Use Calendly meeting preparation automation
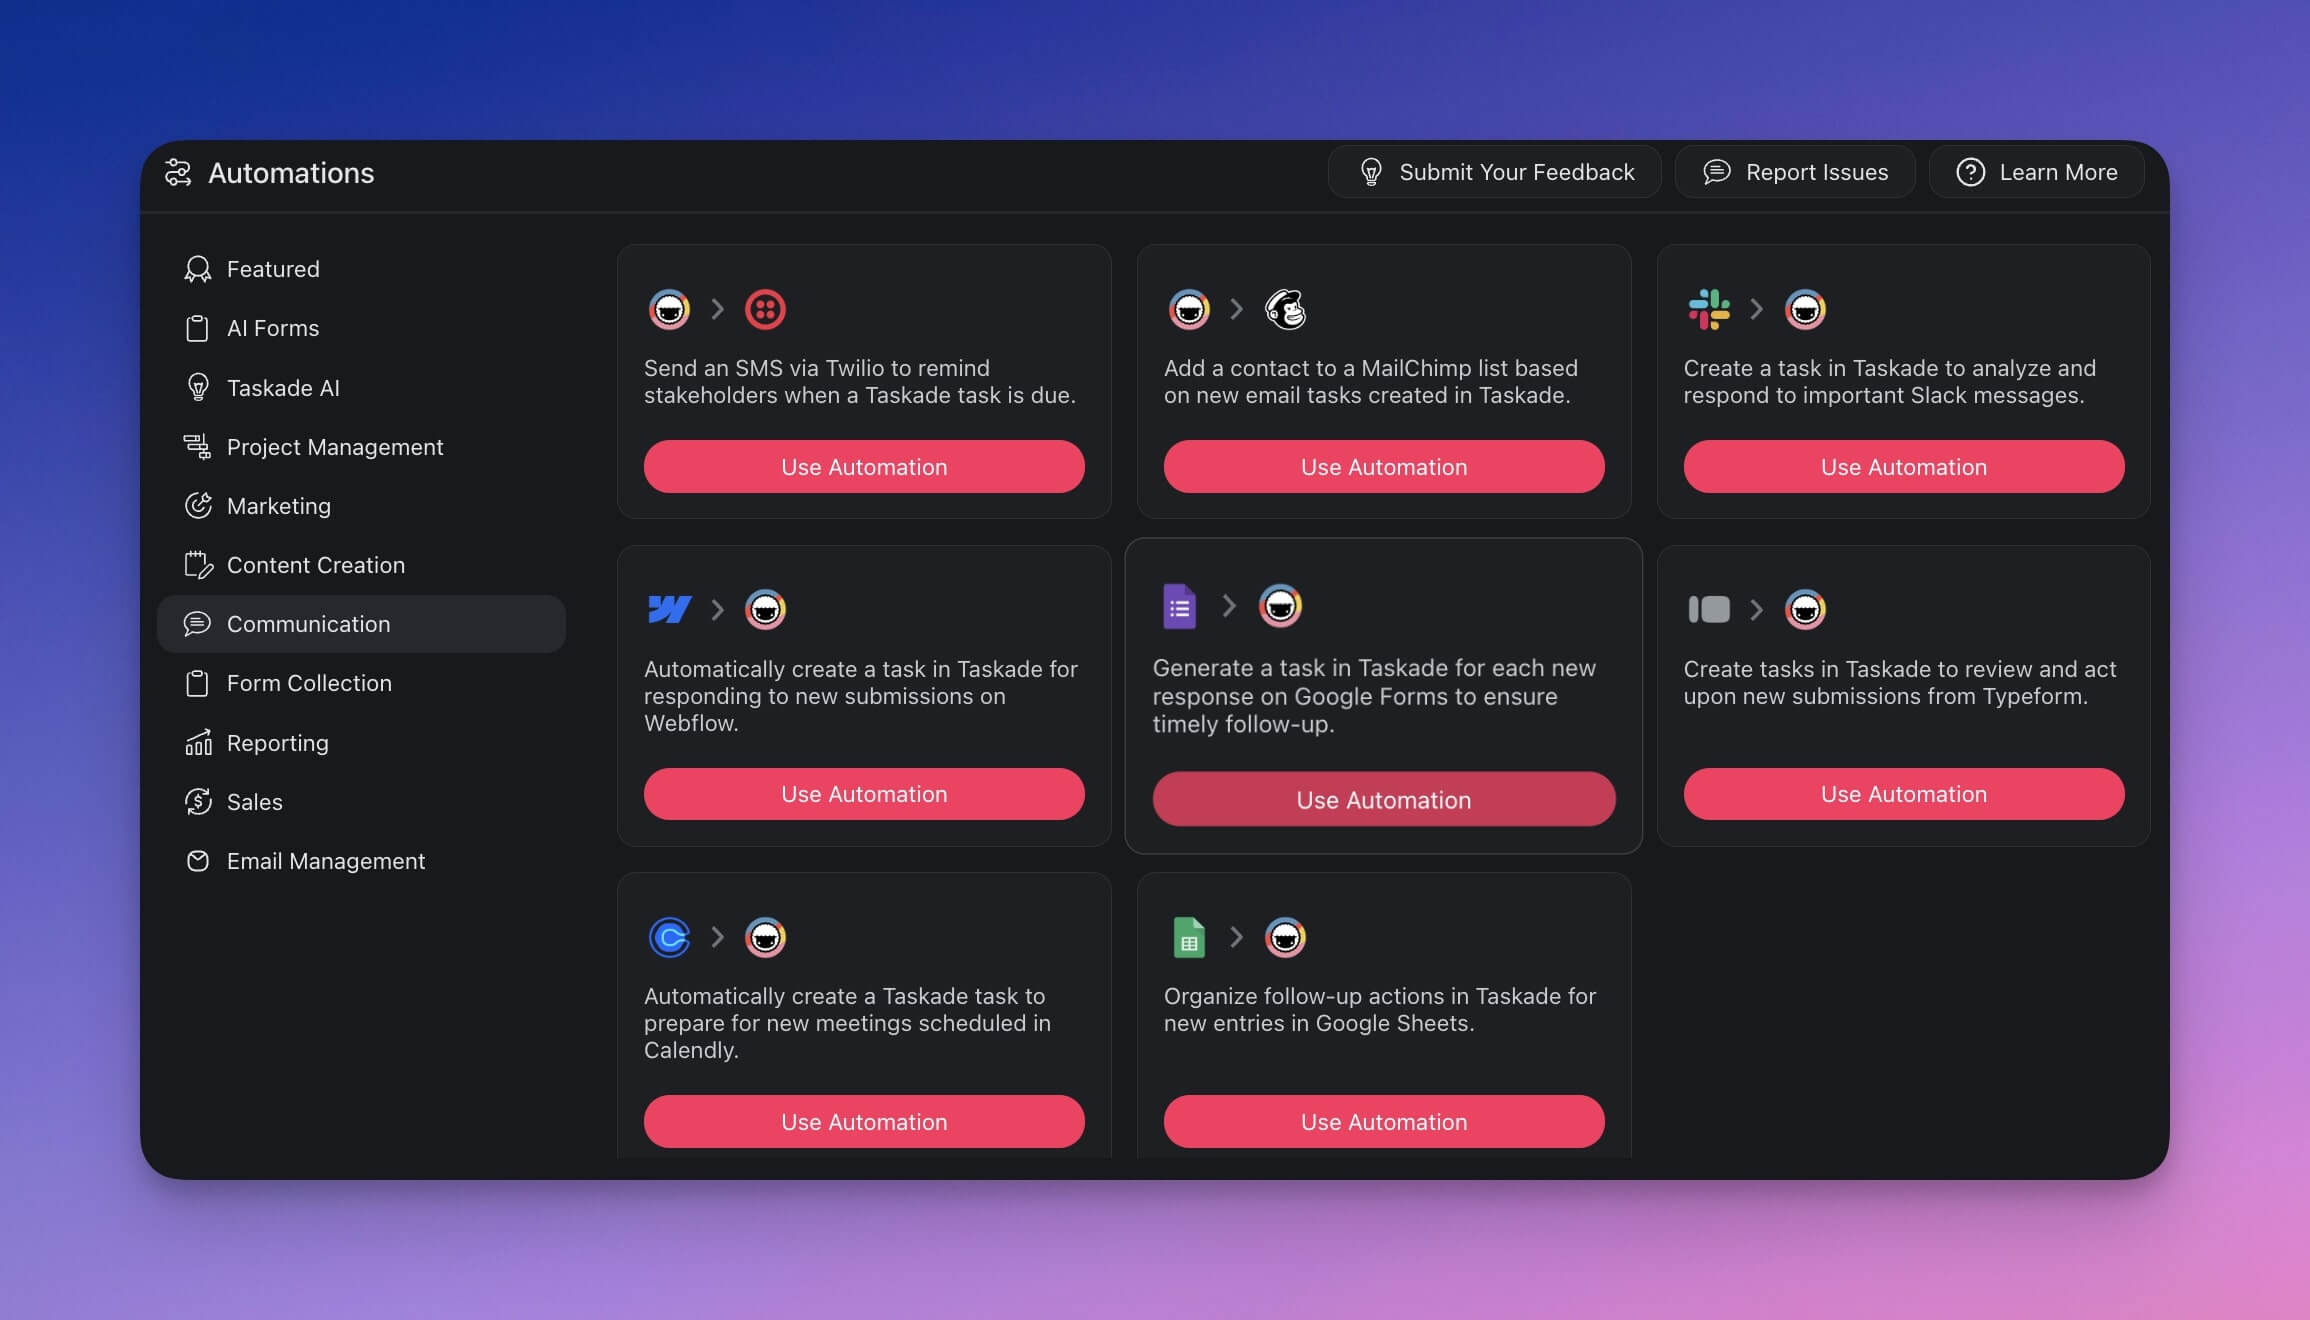The height and width of the screenshot is (1320, 2310). 863,1122
